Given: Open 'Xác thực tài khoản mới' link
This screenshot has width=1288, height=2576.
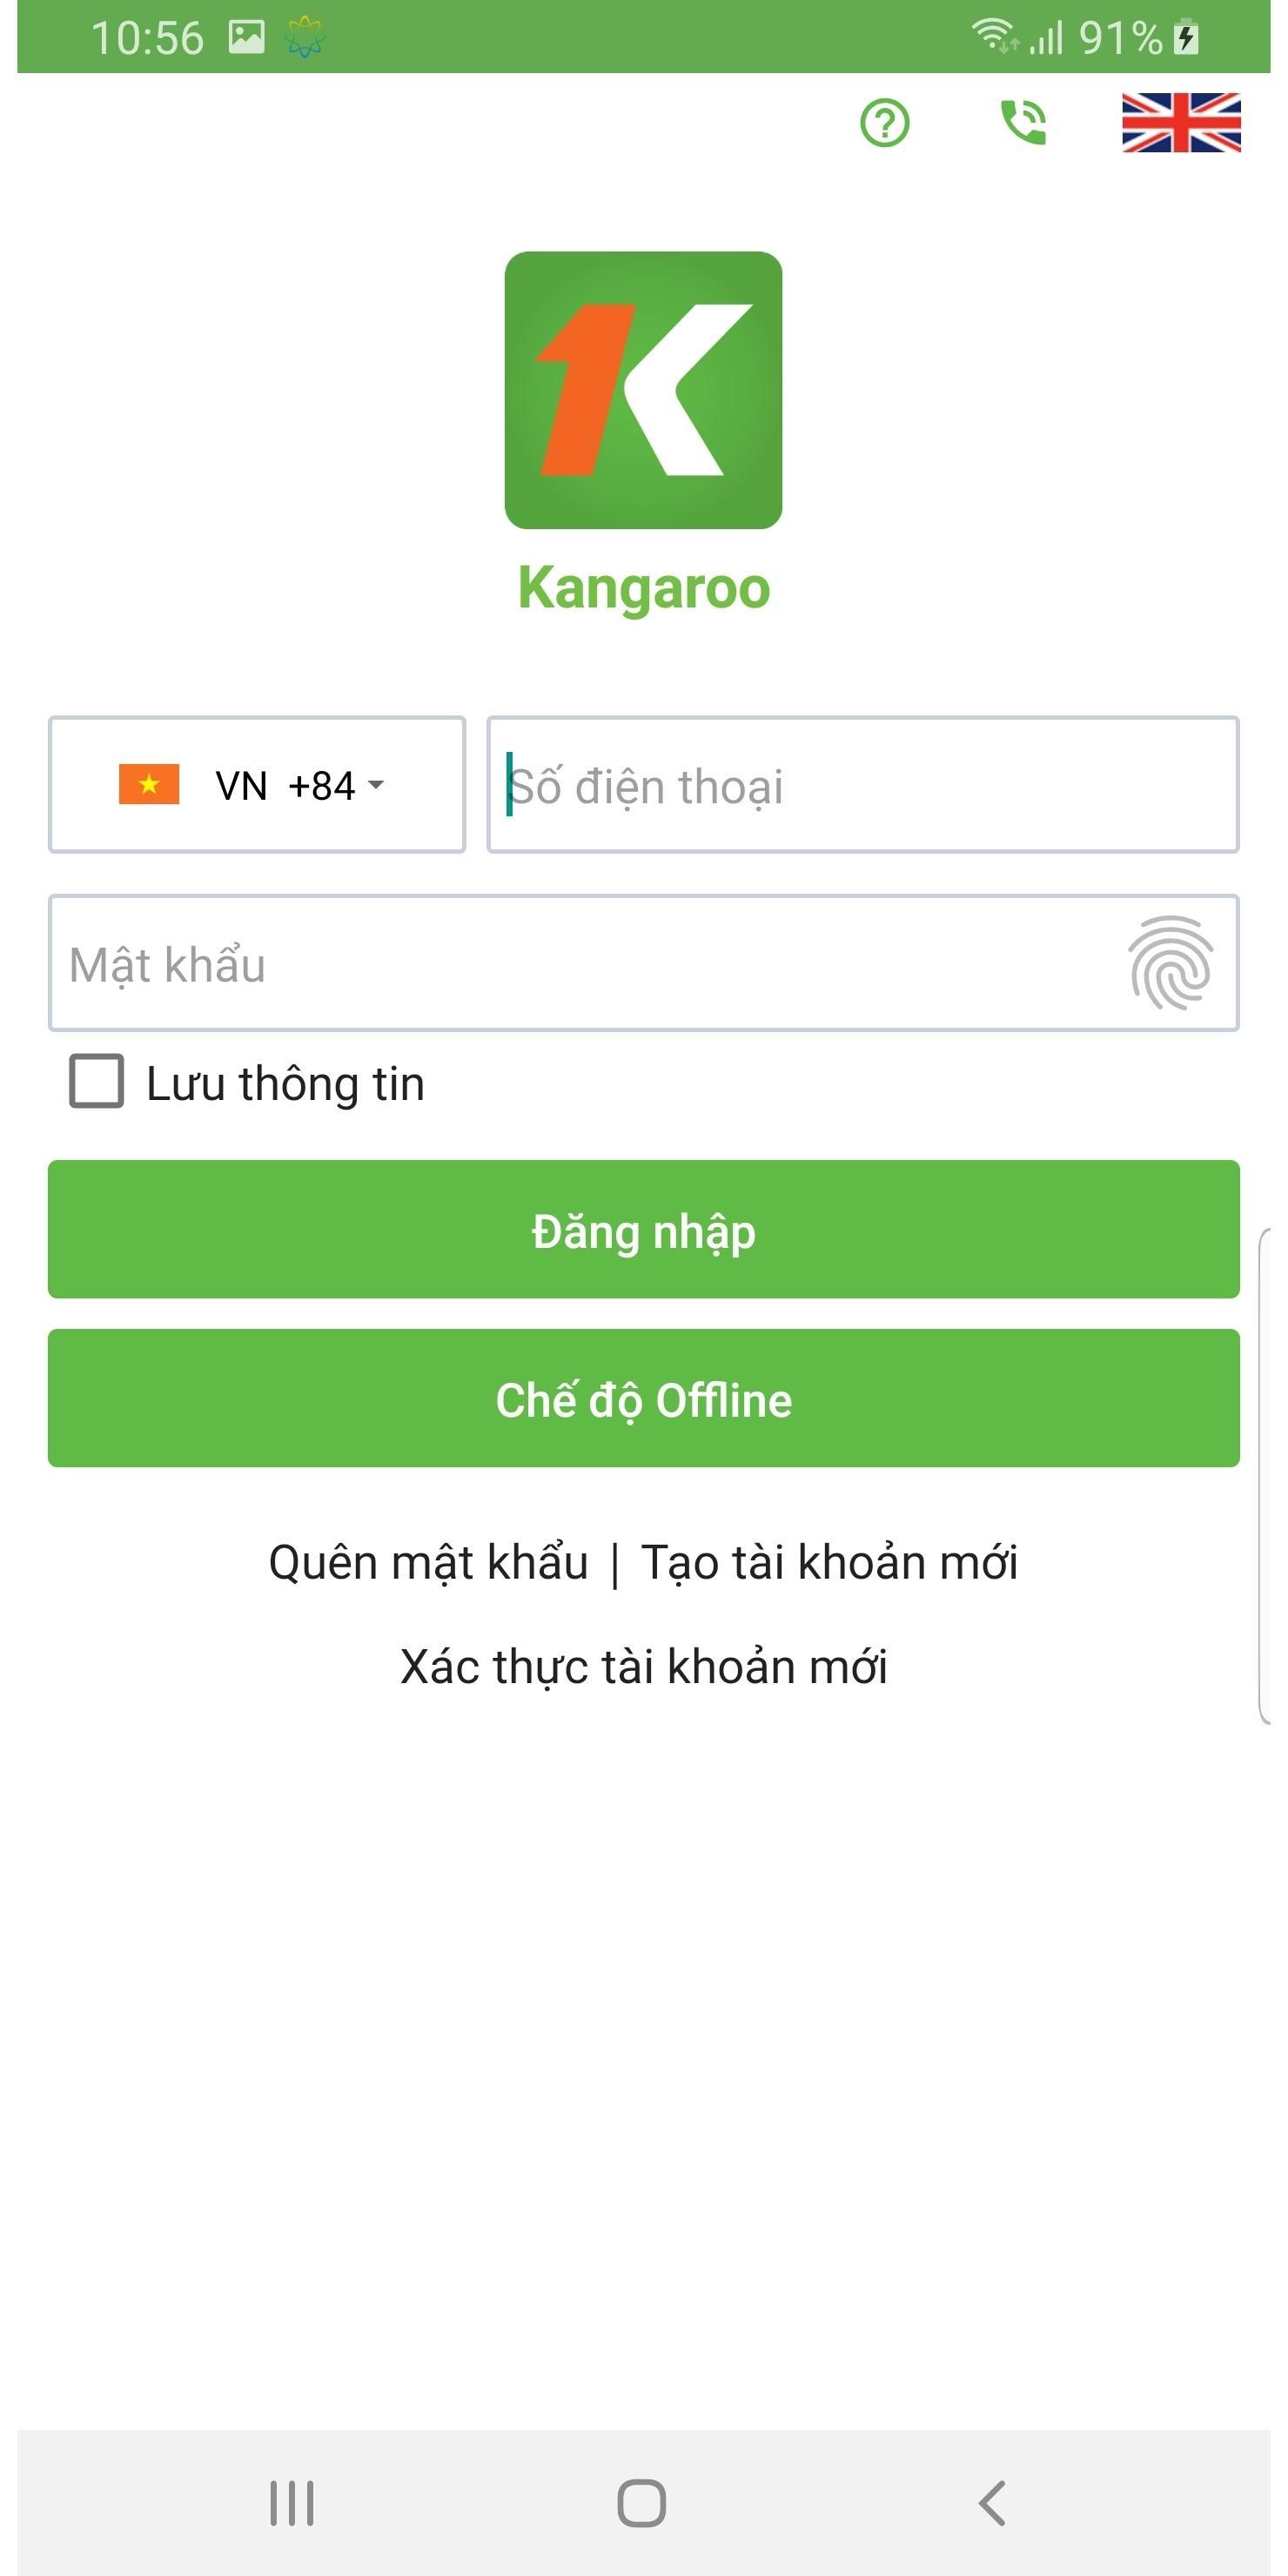Looking at the screenshot, I should (x=643, y=1667).
